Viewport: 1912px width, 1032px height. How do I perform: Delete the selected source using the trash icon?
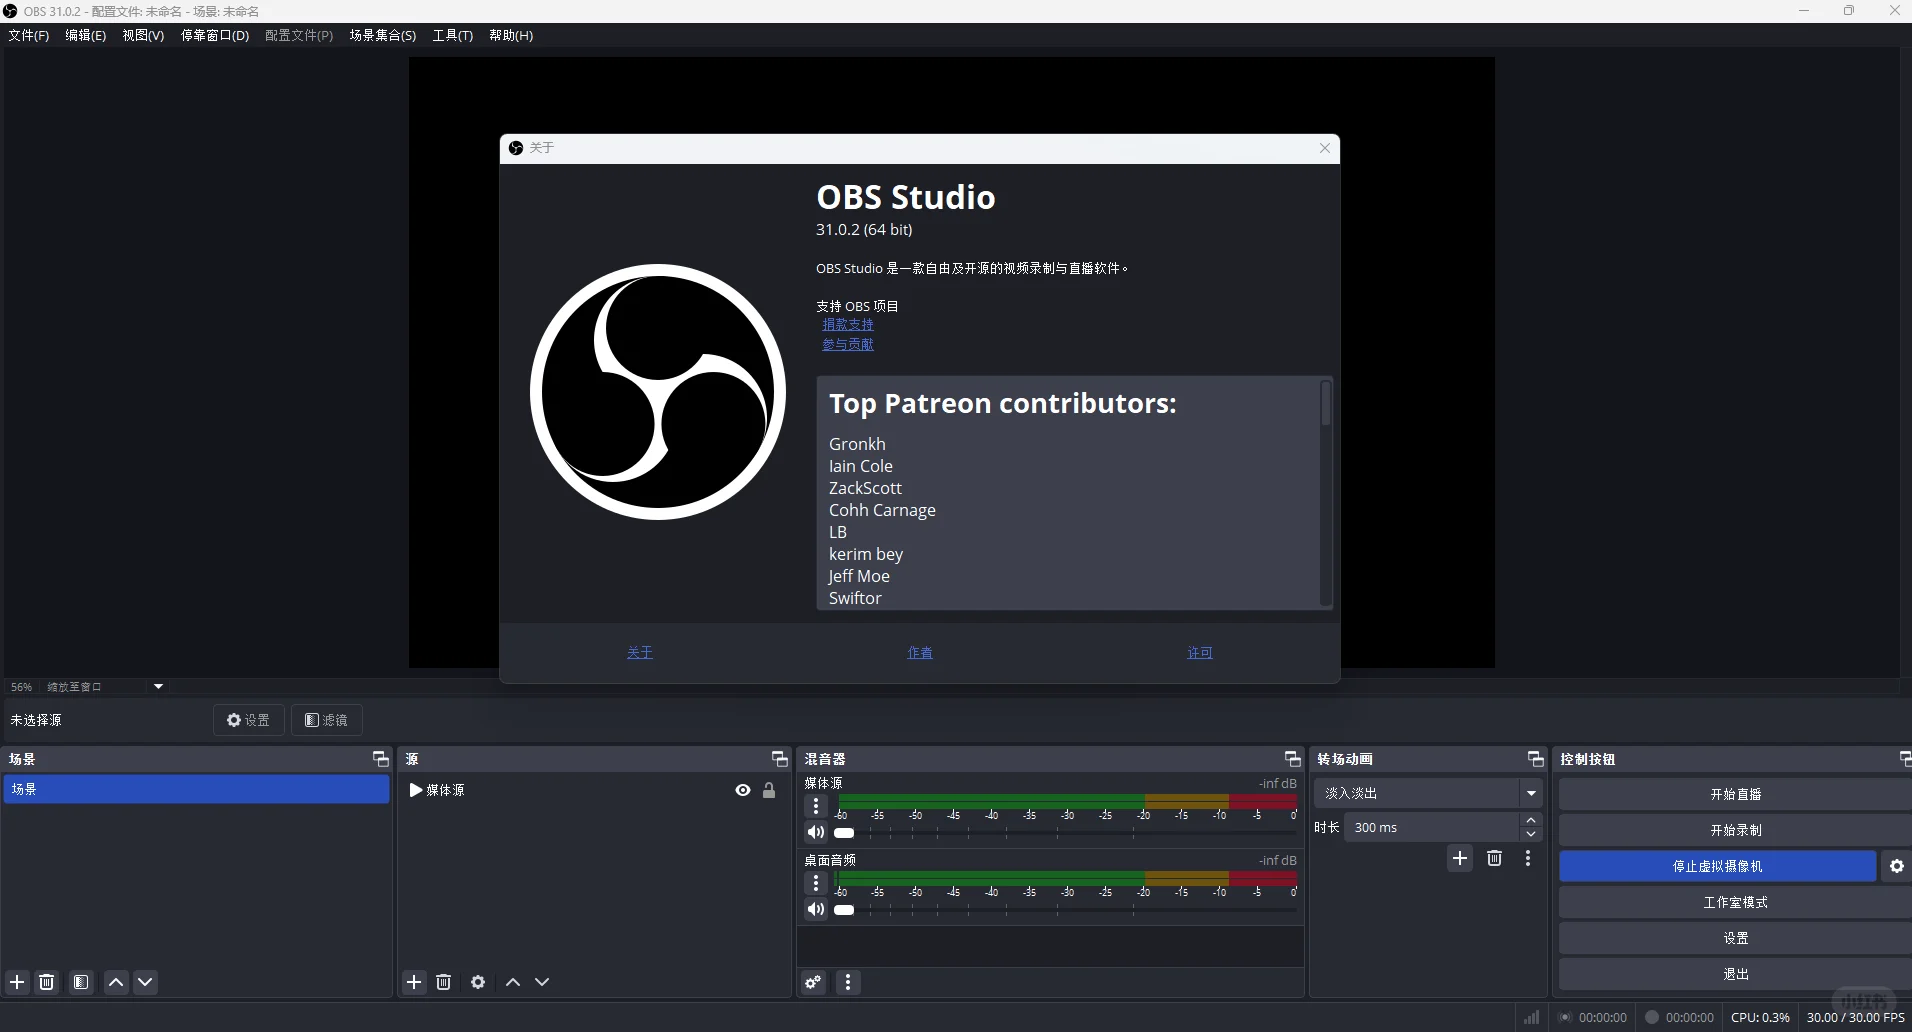(x=443, y=982)
